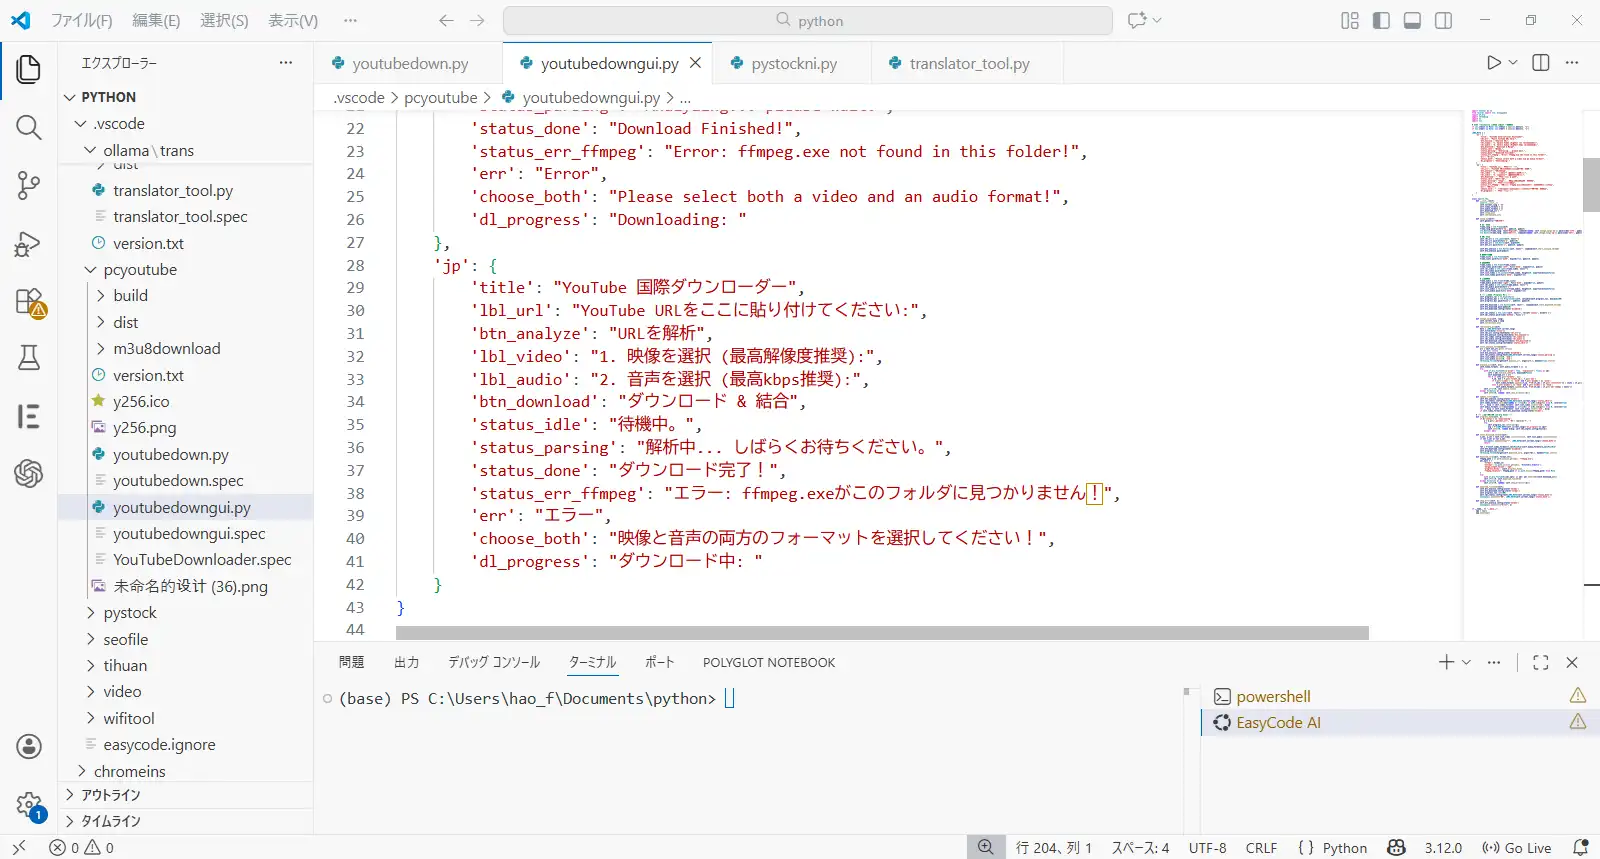Open Explorer views ellipsis menu
Image resolution: width=1600 pixels, height=859 pixels.
pos(286,62)
